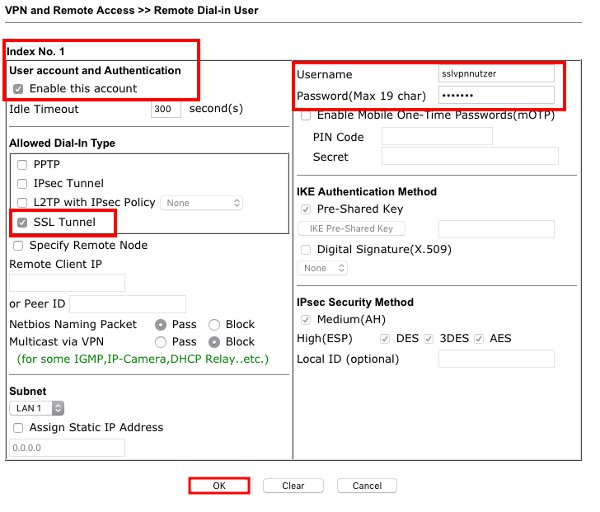Viewport: 600px width, 512px height.
Task: Toggle 3DES encryption checkbox
Action: pyautogui.click(x=429, y=339)
